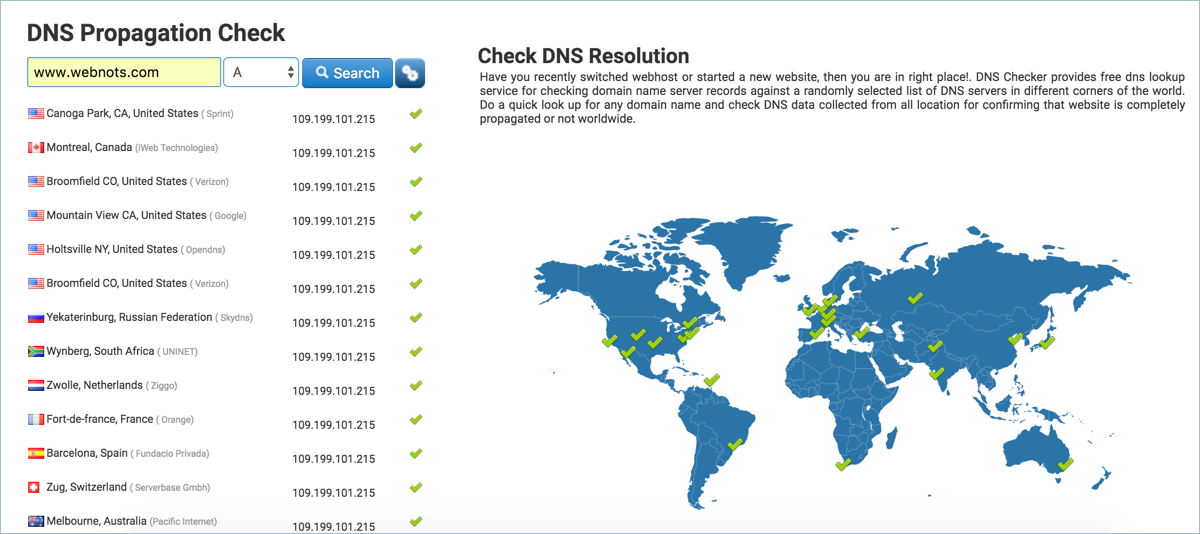
Task: Click green checkmark in Wynberg, South Africa row
Action: [416, 352]
